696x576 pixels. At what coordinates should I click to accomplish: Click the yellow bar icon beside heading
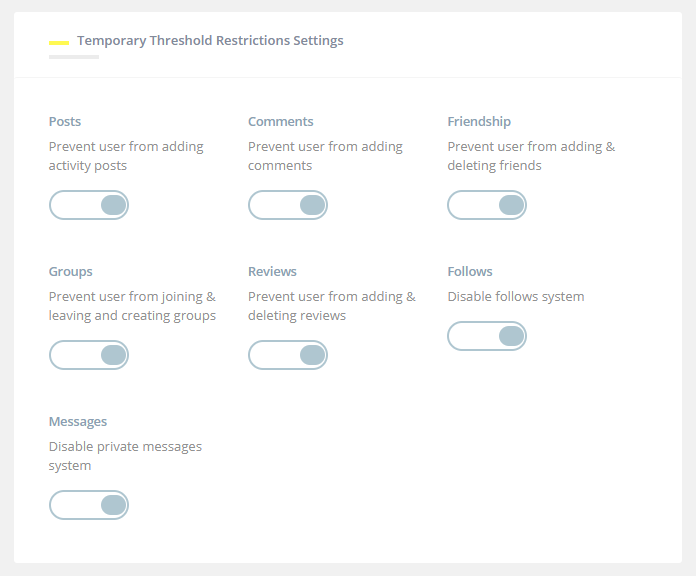(x=59, y=43)
